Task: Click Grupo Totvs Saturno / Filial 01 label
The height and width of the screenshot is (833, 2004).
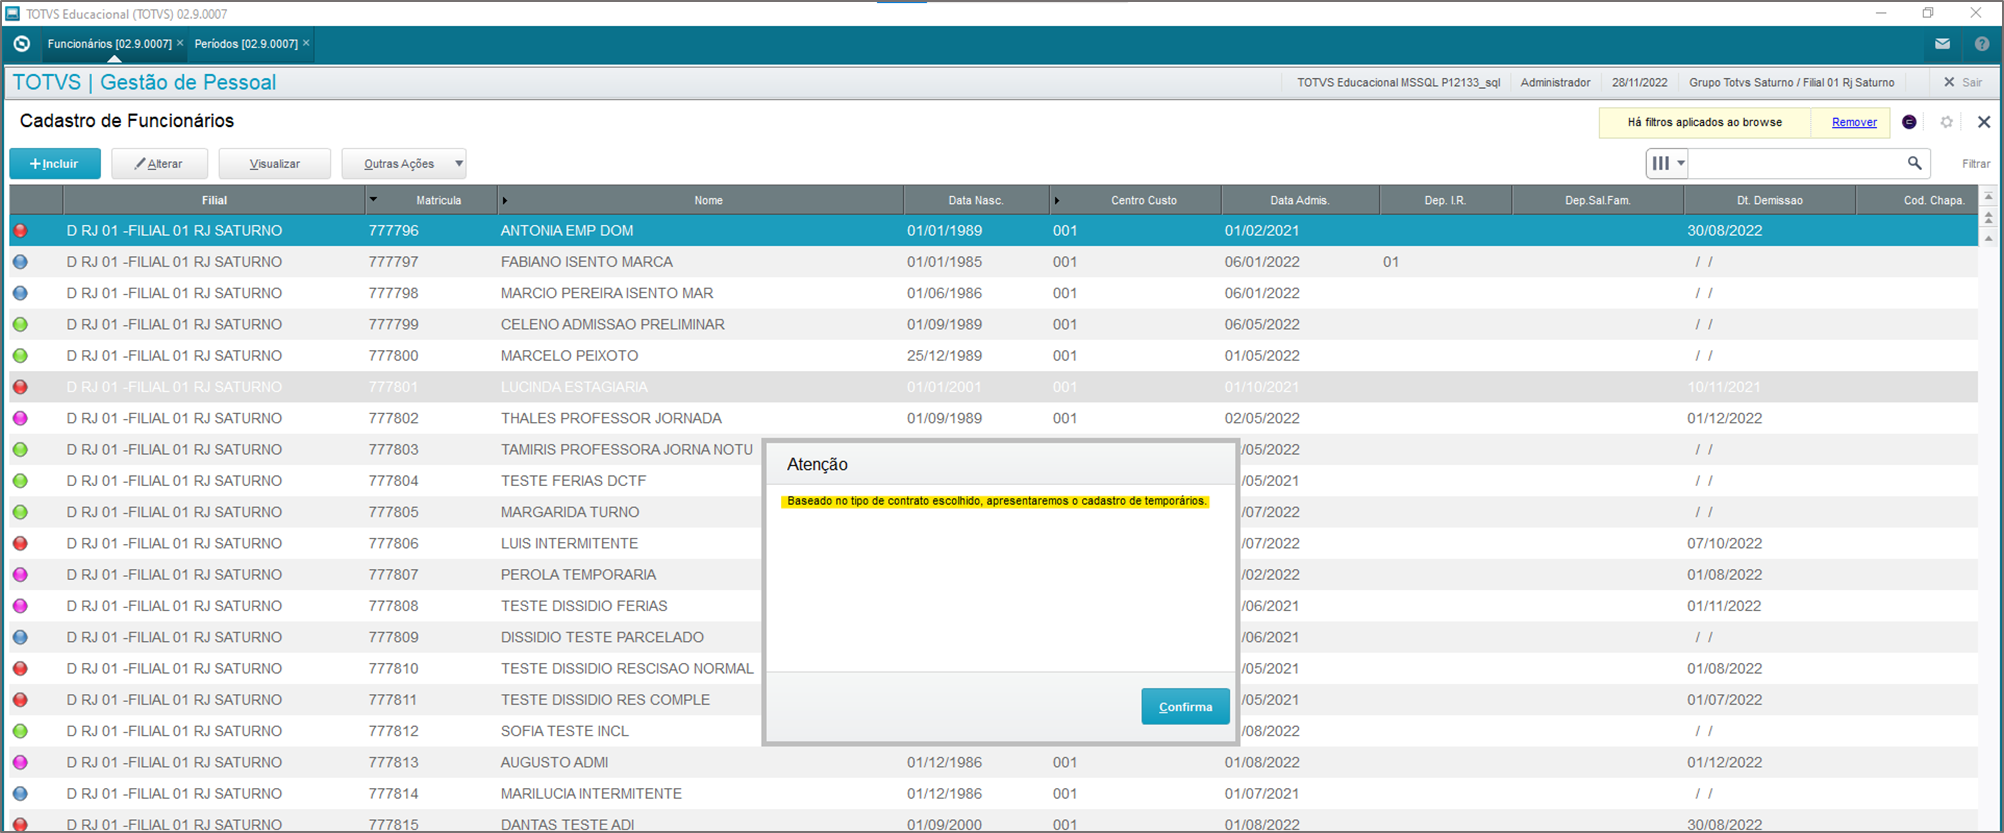Action: pyautogui.click(x=1791, y=82)
